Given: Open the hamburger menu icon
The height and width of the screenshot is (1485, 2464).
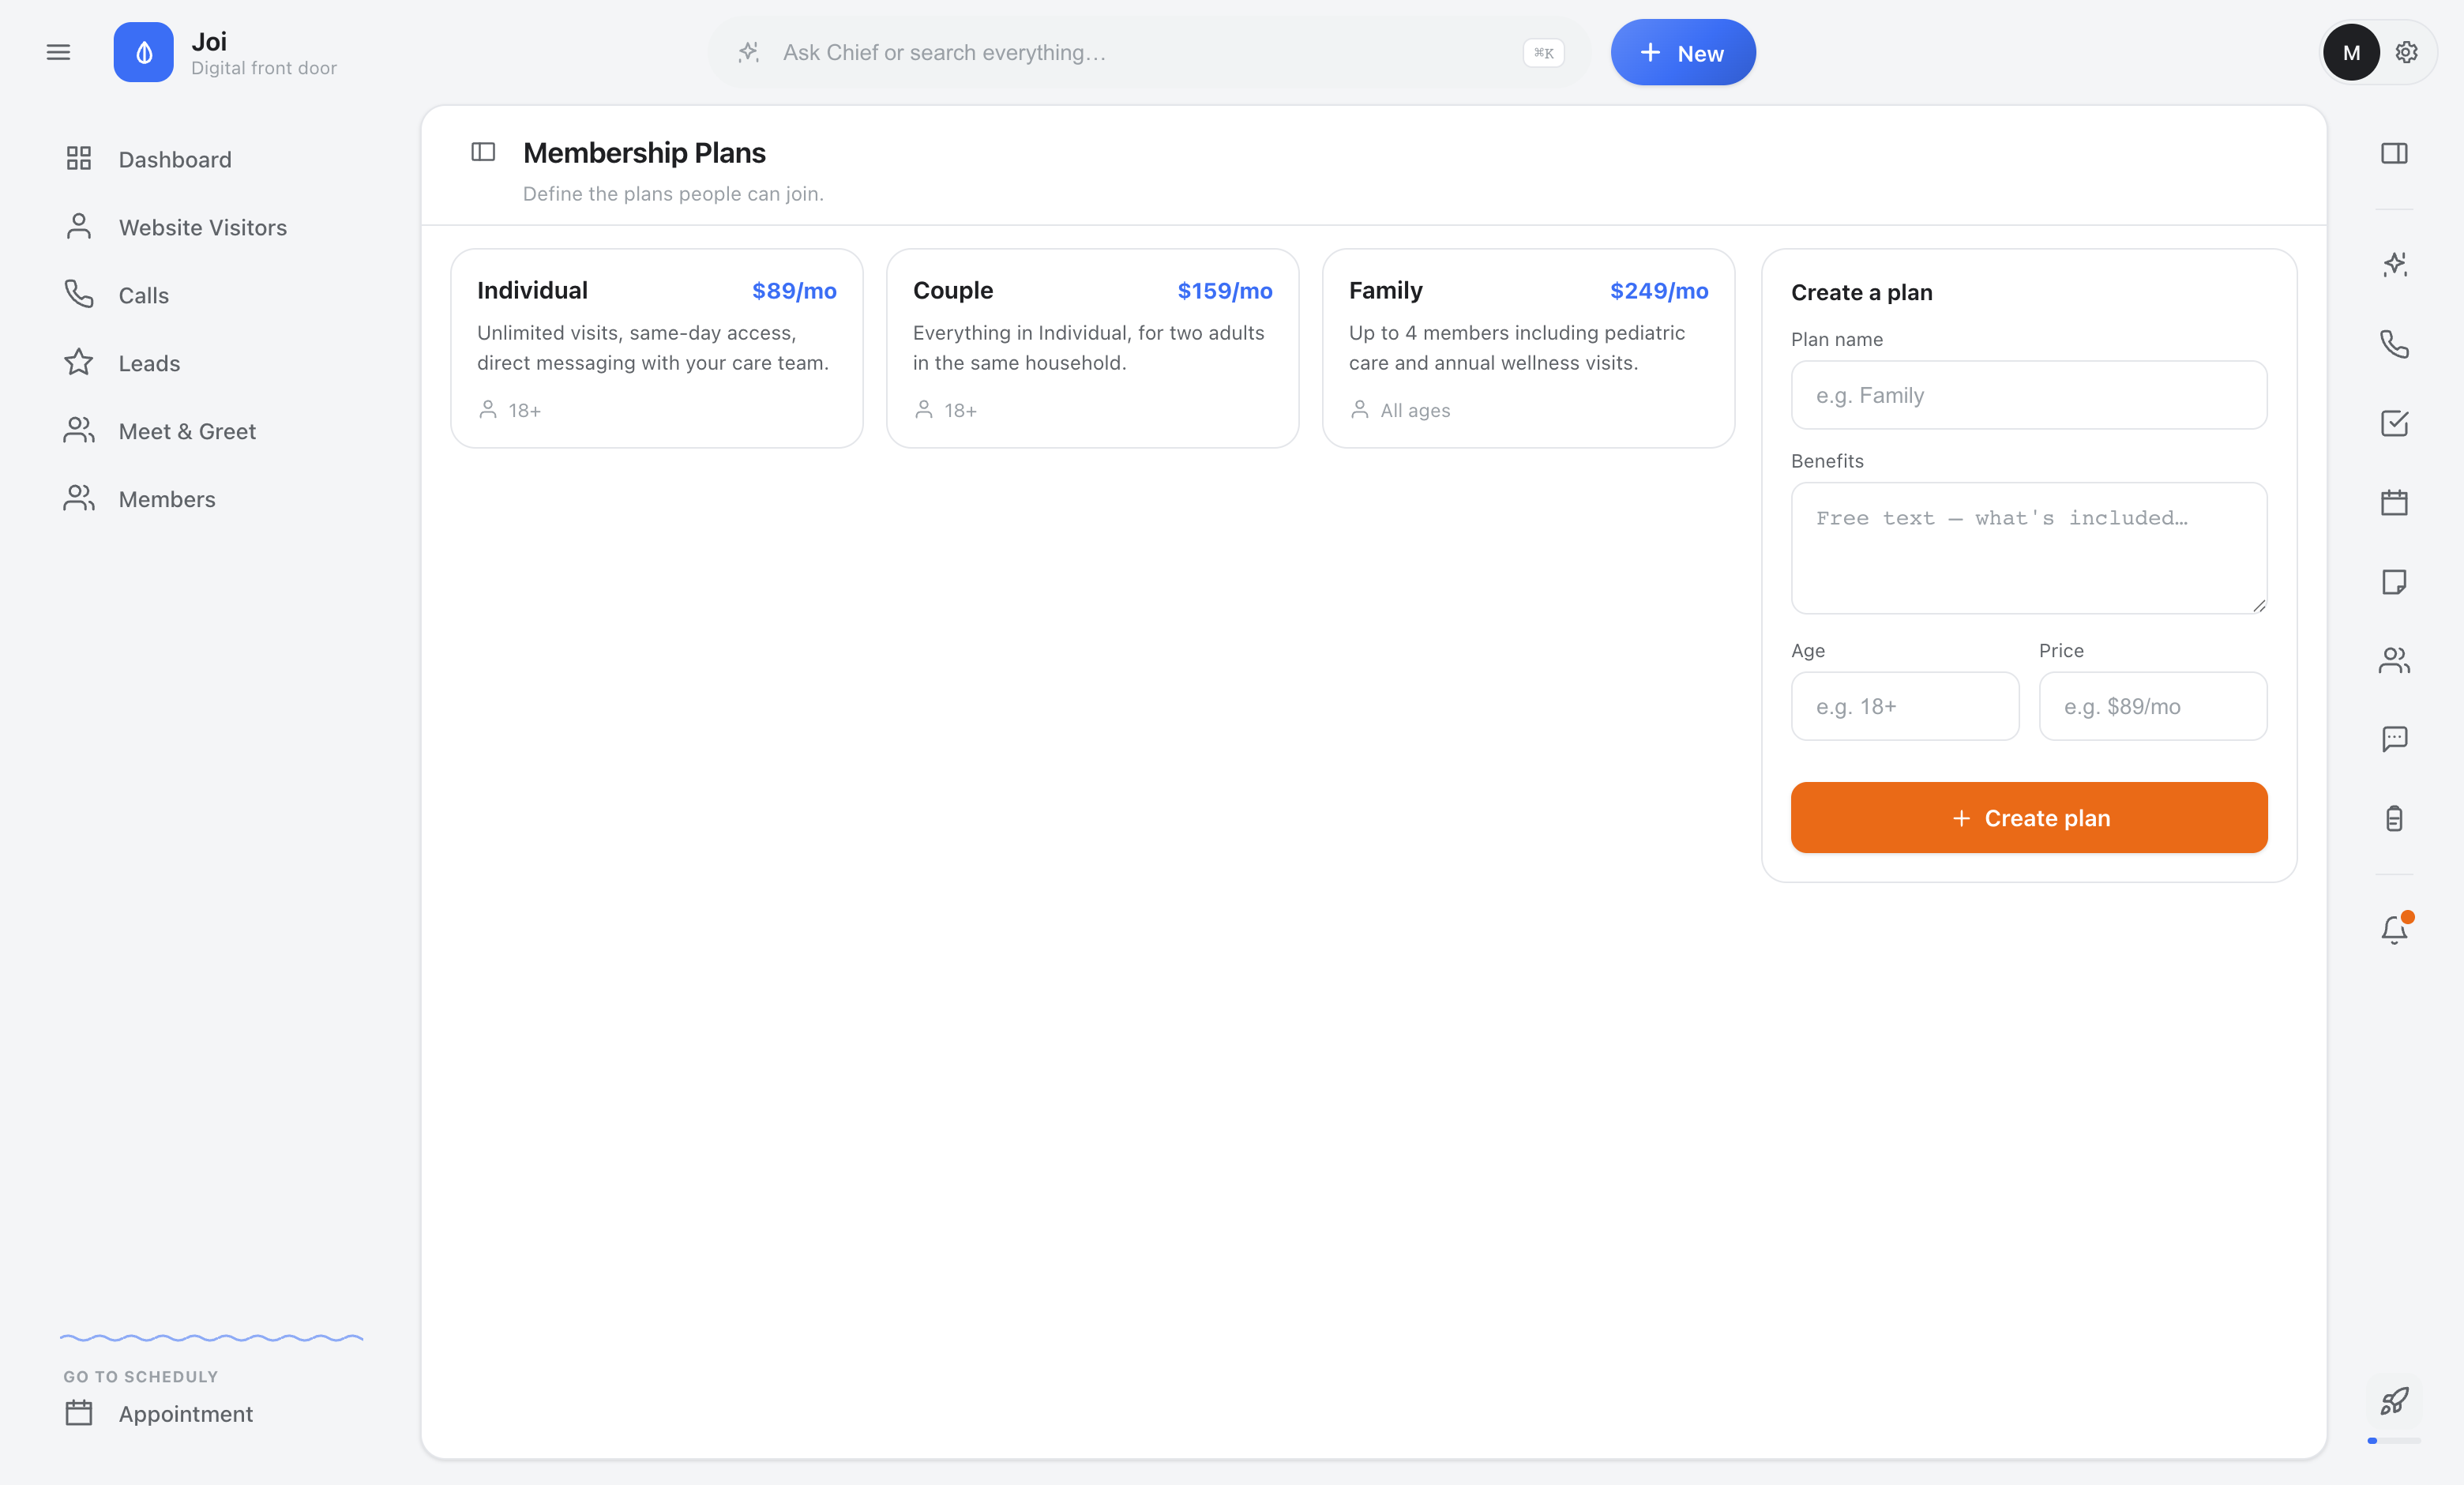Looking at the screenshot, I should pyautogui.click(x=58, y=52).
